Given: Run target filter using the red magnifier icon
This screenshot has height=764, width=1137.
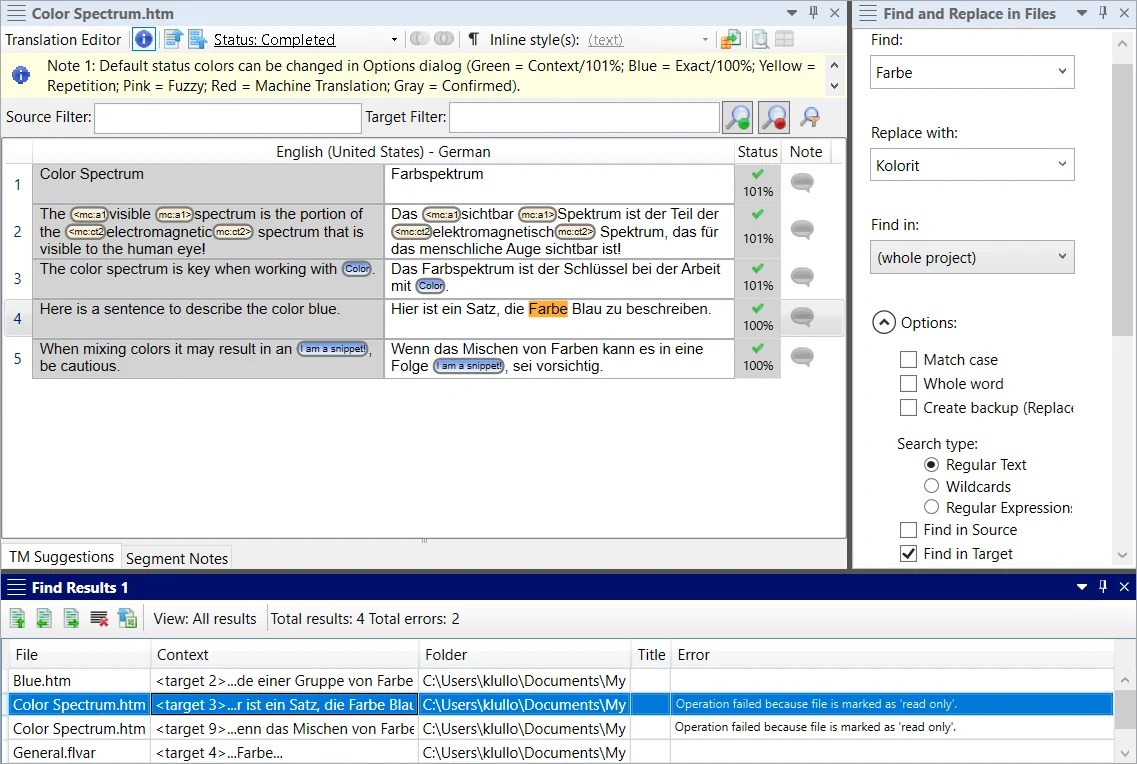Looking at the screenshot, I should [771, 117].
